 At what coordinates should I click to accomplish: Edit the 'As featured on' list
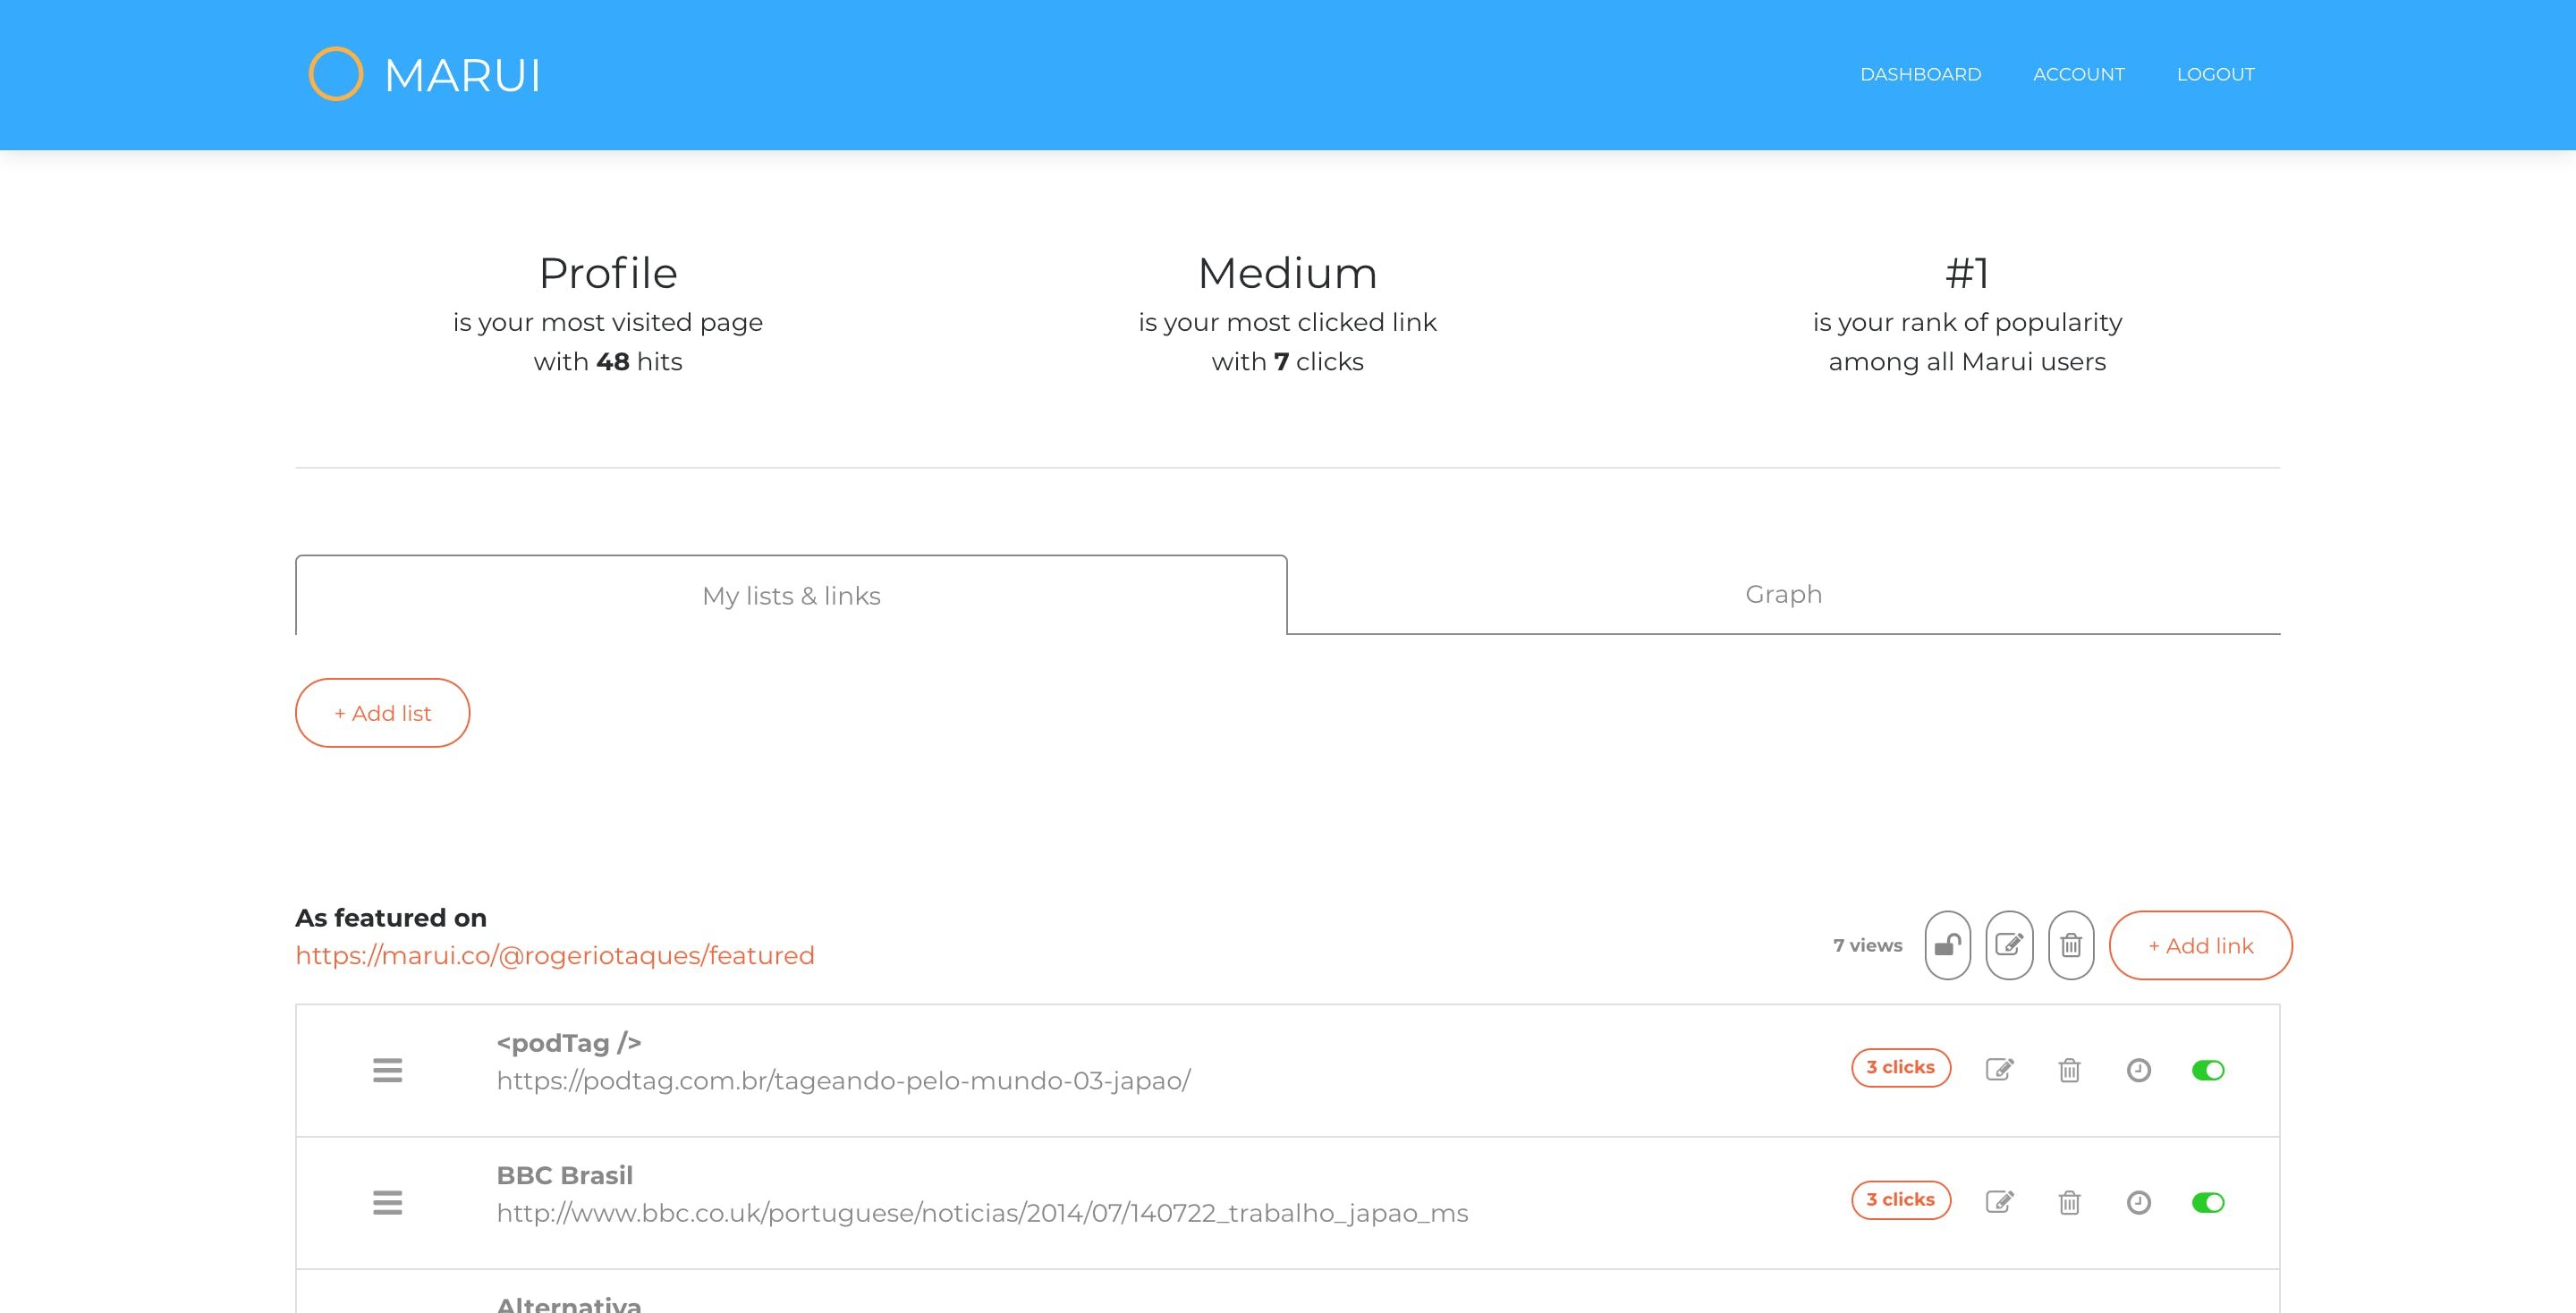click(2009, 945)
